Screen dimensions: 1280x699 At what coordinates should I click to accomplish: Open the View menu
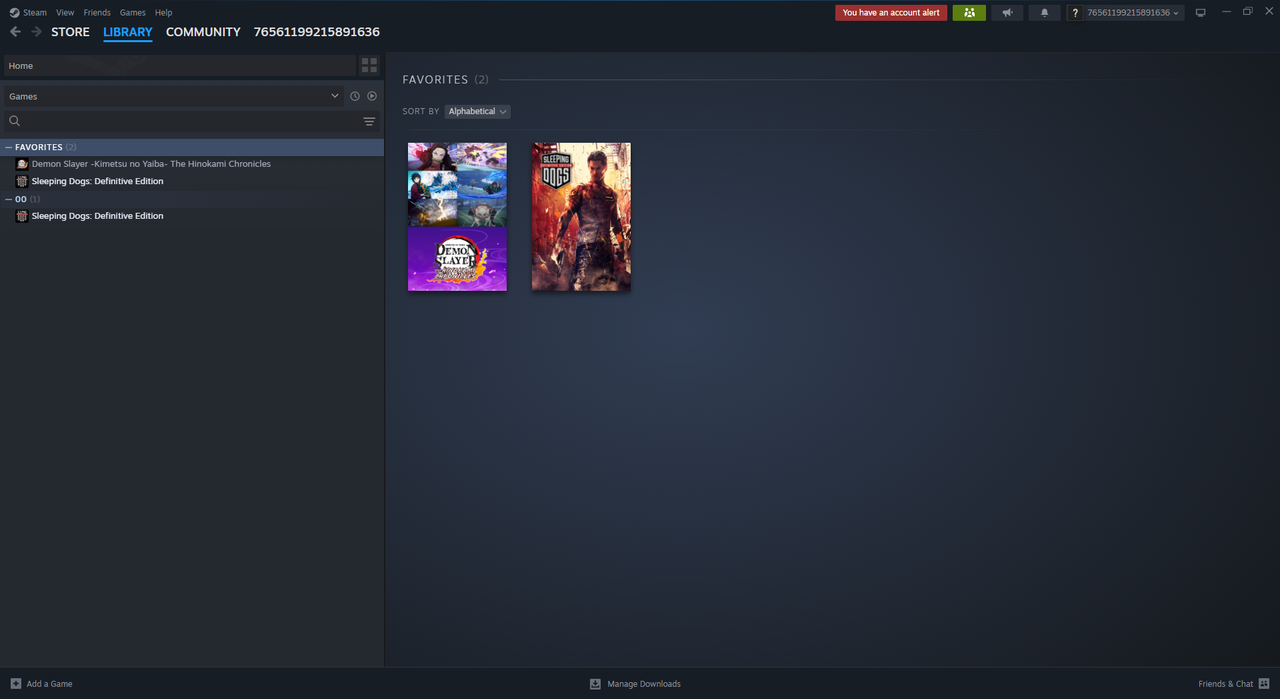65,13
